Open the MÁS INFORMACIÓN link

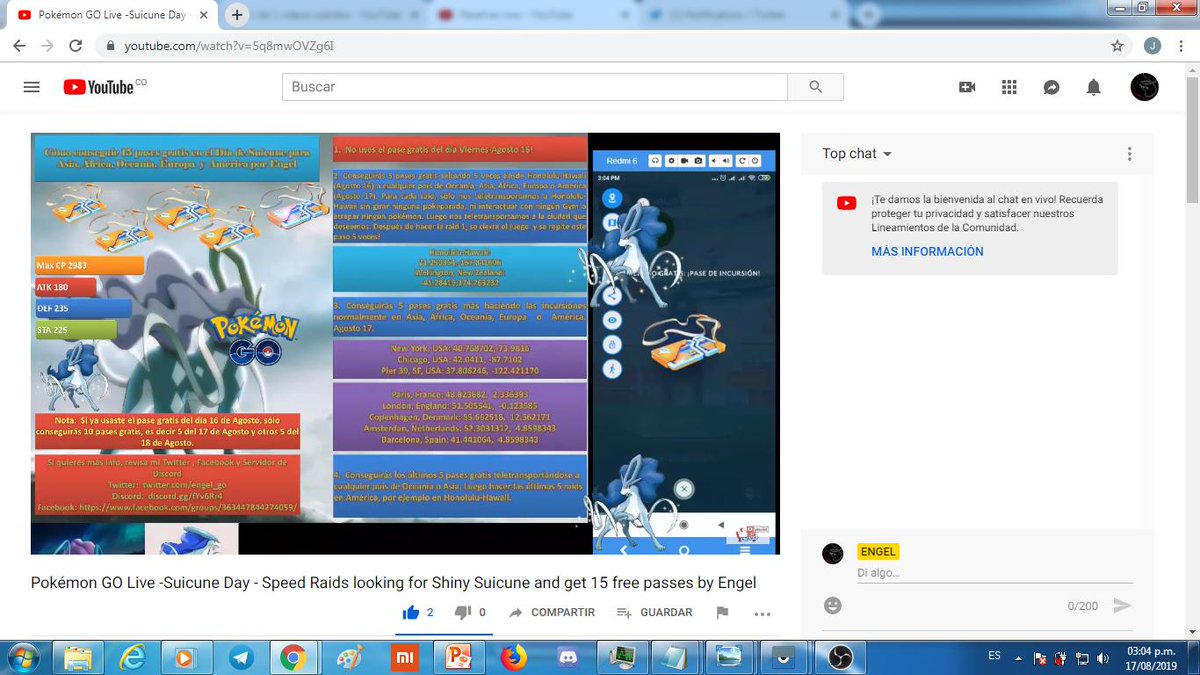pos(927,252)
